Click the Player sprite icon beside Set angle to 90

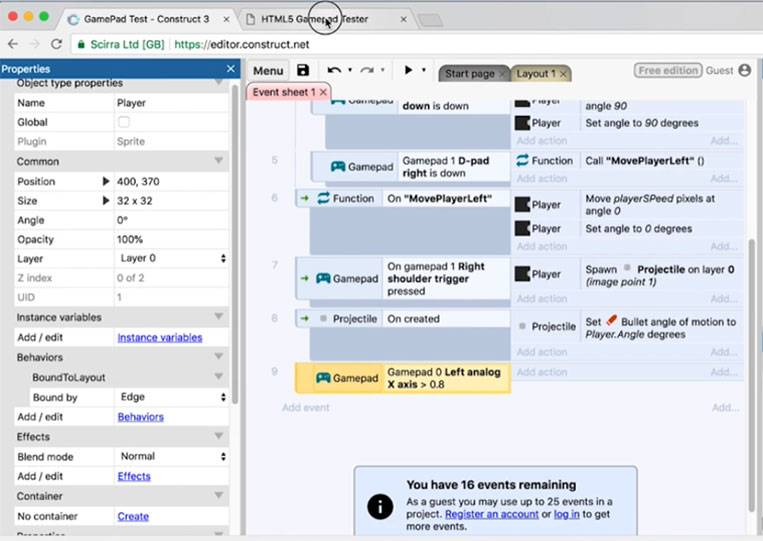(x=522, y=123)
